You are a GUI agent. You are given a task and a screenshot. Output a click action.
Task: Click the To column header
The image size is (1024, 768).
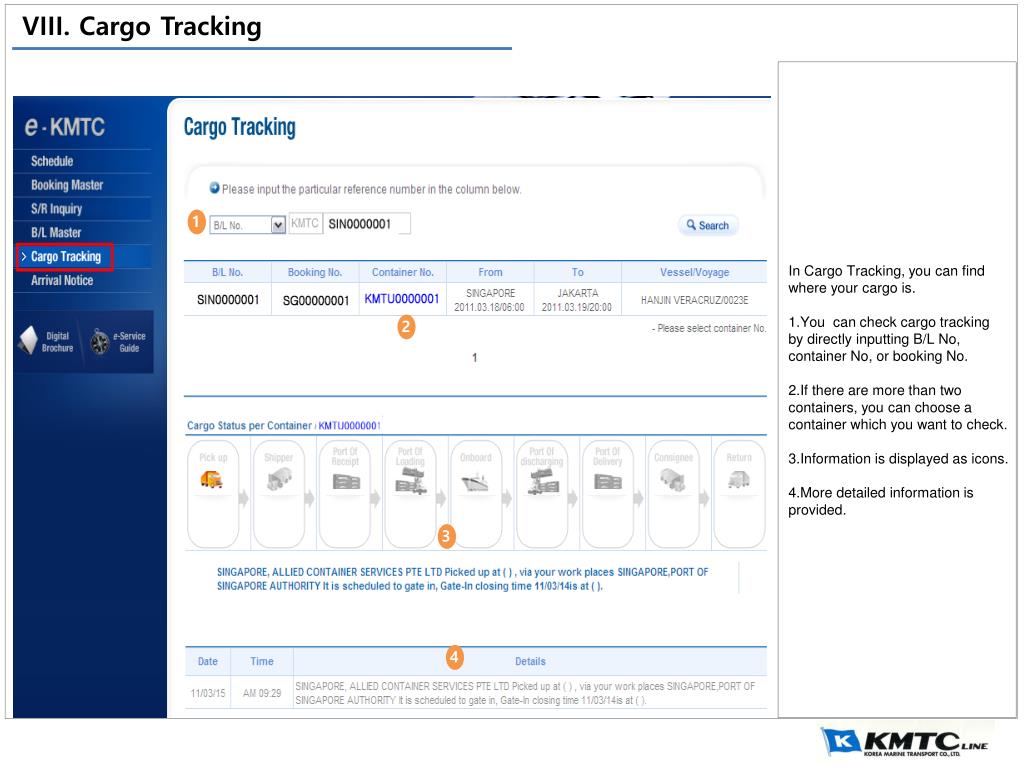578,272
